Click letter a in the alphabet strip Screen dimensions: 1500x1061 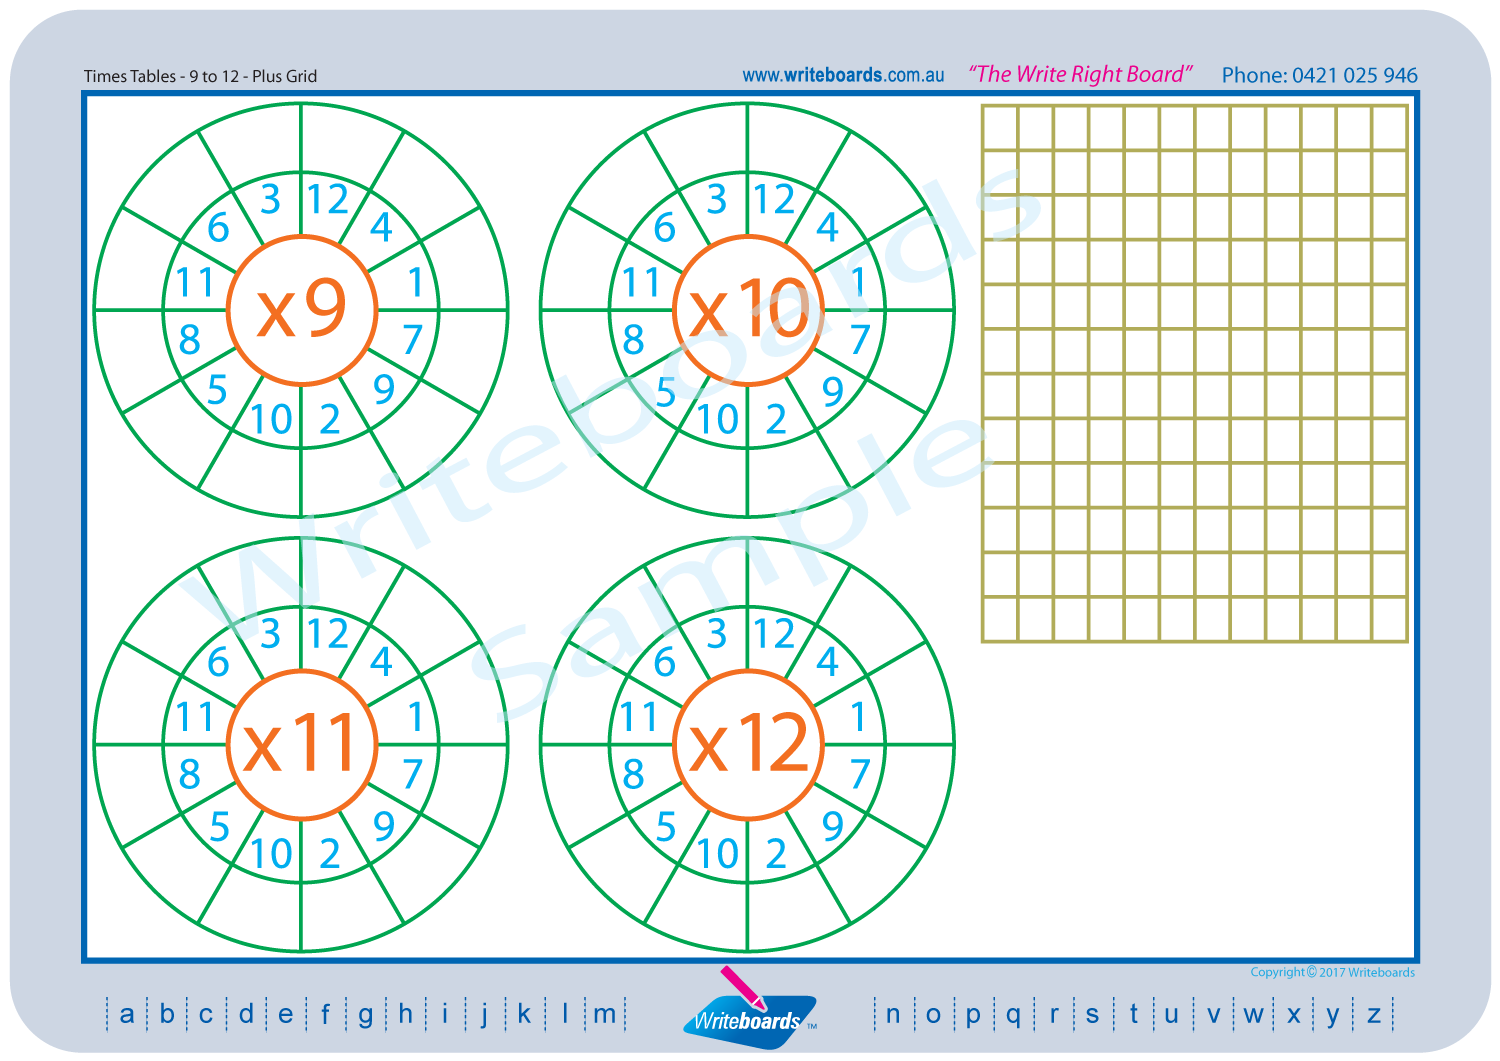coord(127,1014)
